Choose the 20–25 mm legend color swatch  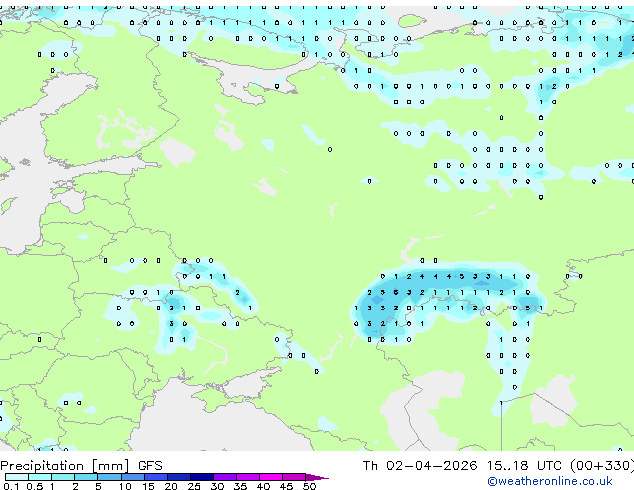pos(178,477)
